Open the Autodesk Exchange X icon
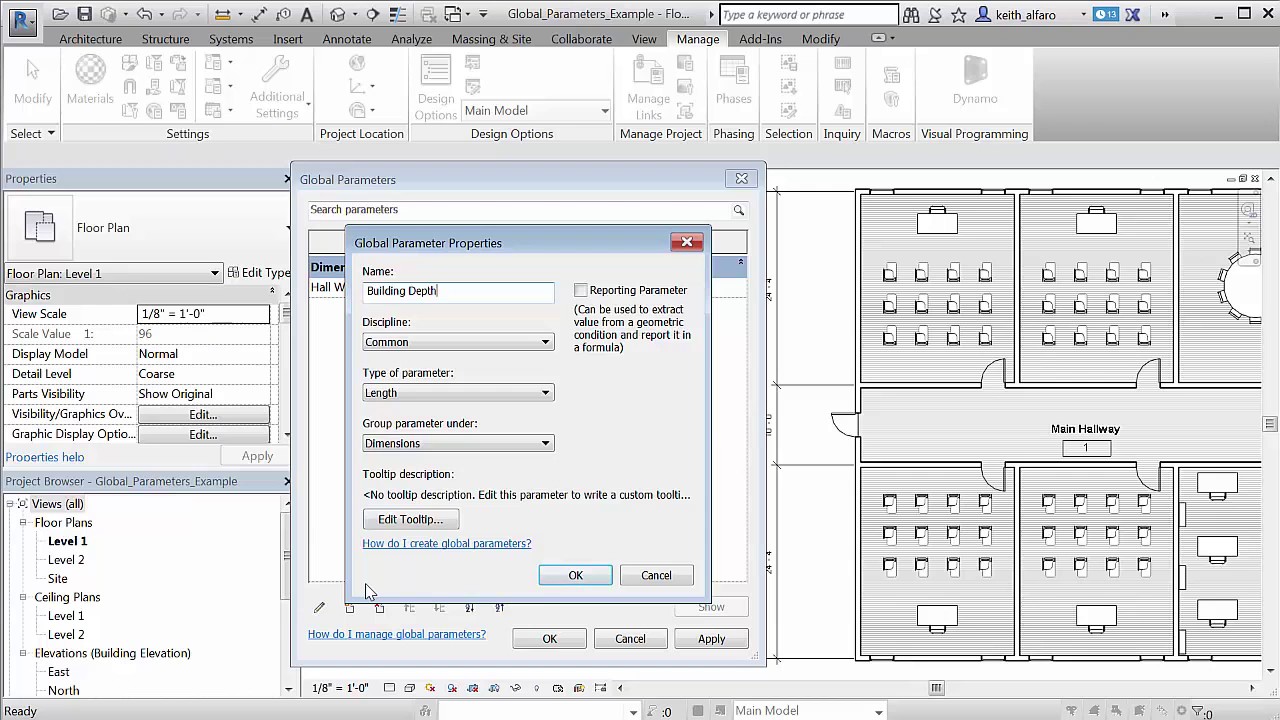 1133,15
